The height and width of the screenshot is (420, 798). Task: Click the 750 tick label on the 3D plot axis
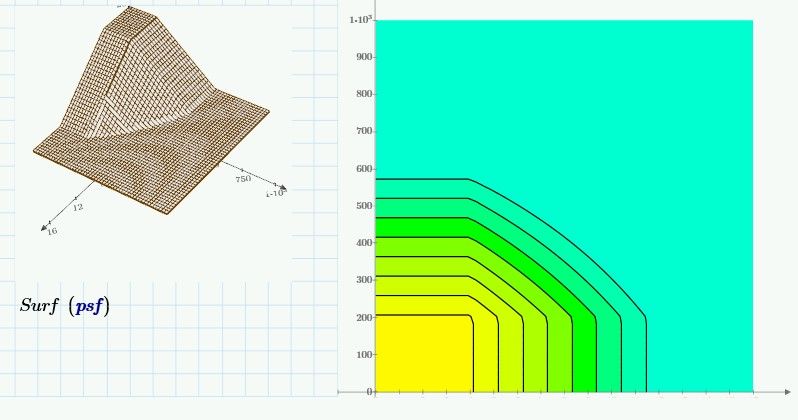tap(243, 179)
